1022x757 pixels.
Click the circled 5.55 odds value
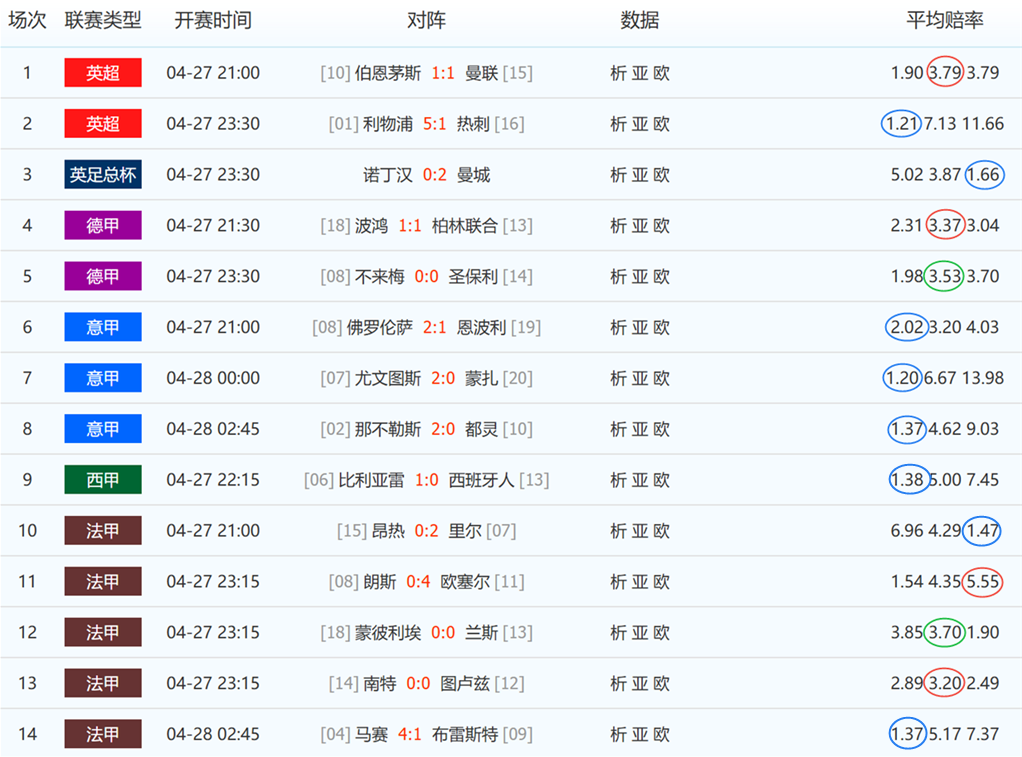click(983, 581)
